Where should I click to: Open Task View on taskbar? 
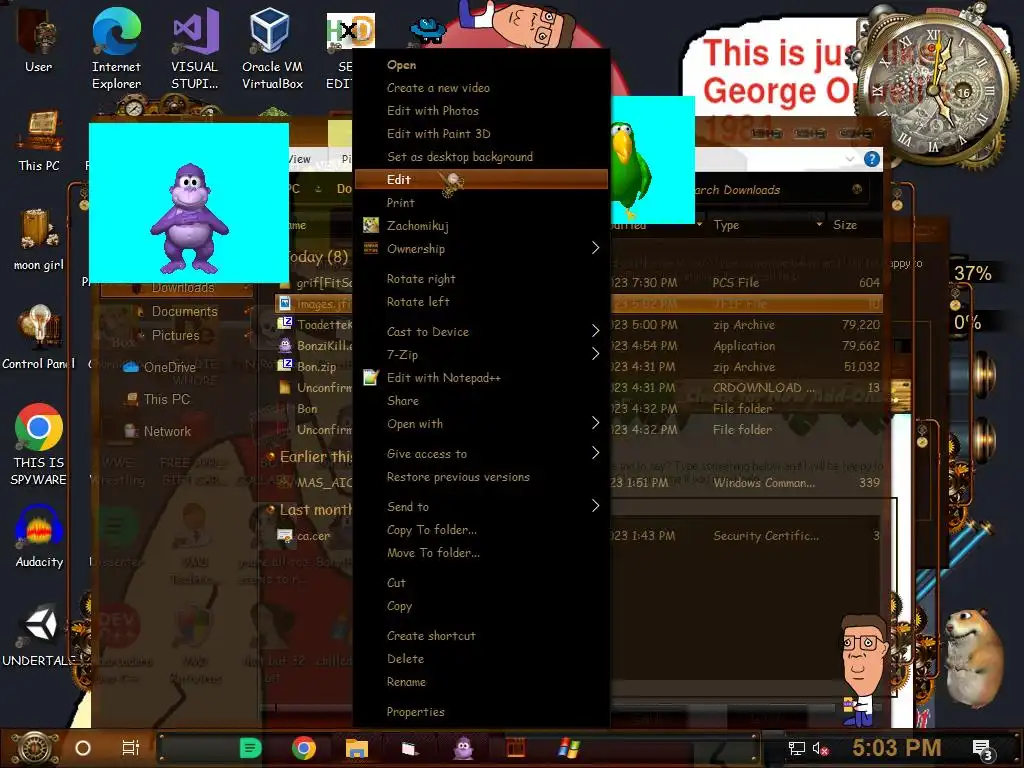coord(131,748)
